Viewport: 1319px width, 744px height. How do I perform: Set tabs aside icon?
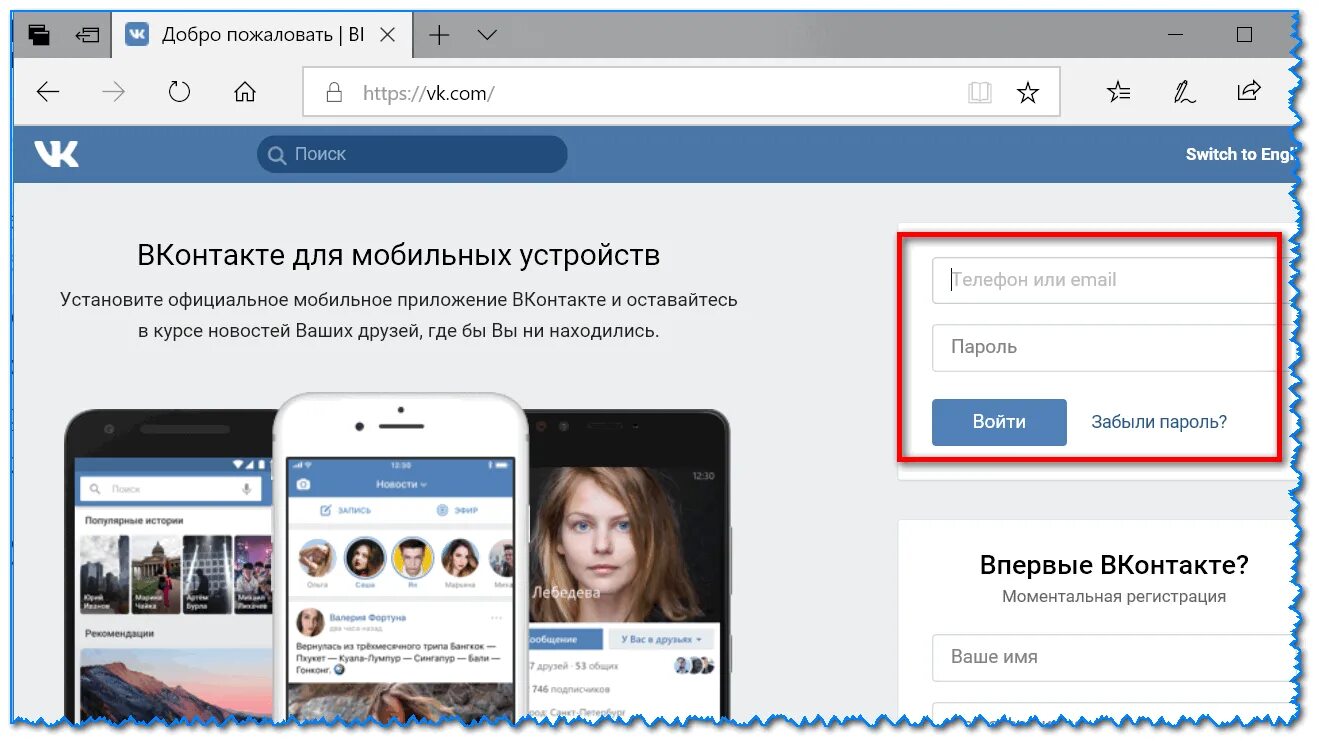(88, 35)
